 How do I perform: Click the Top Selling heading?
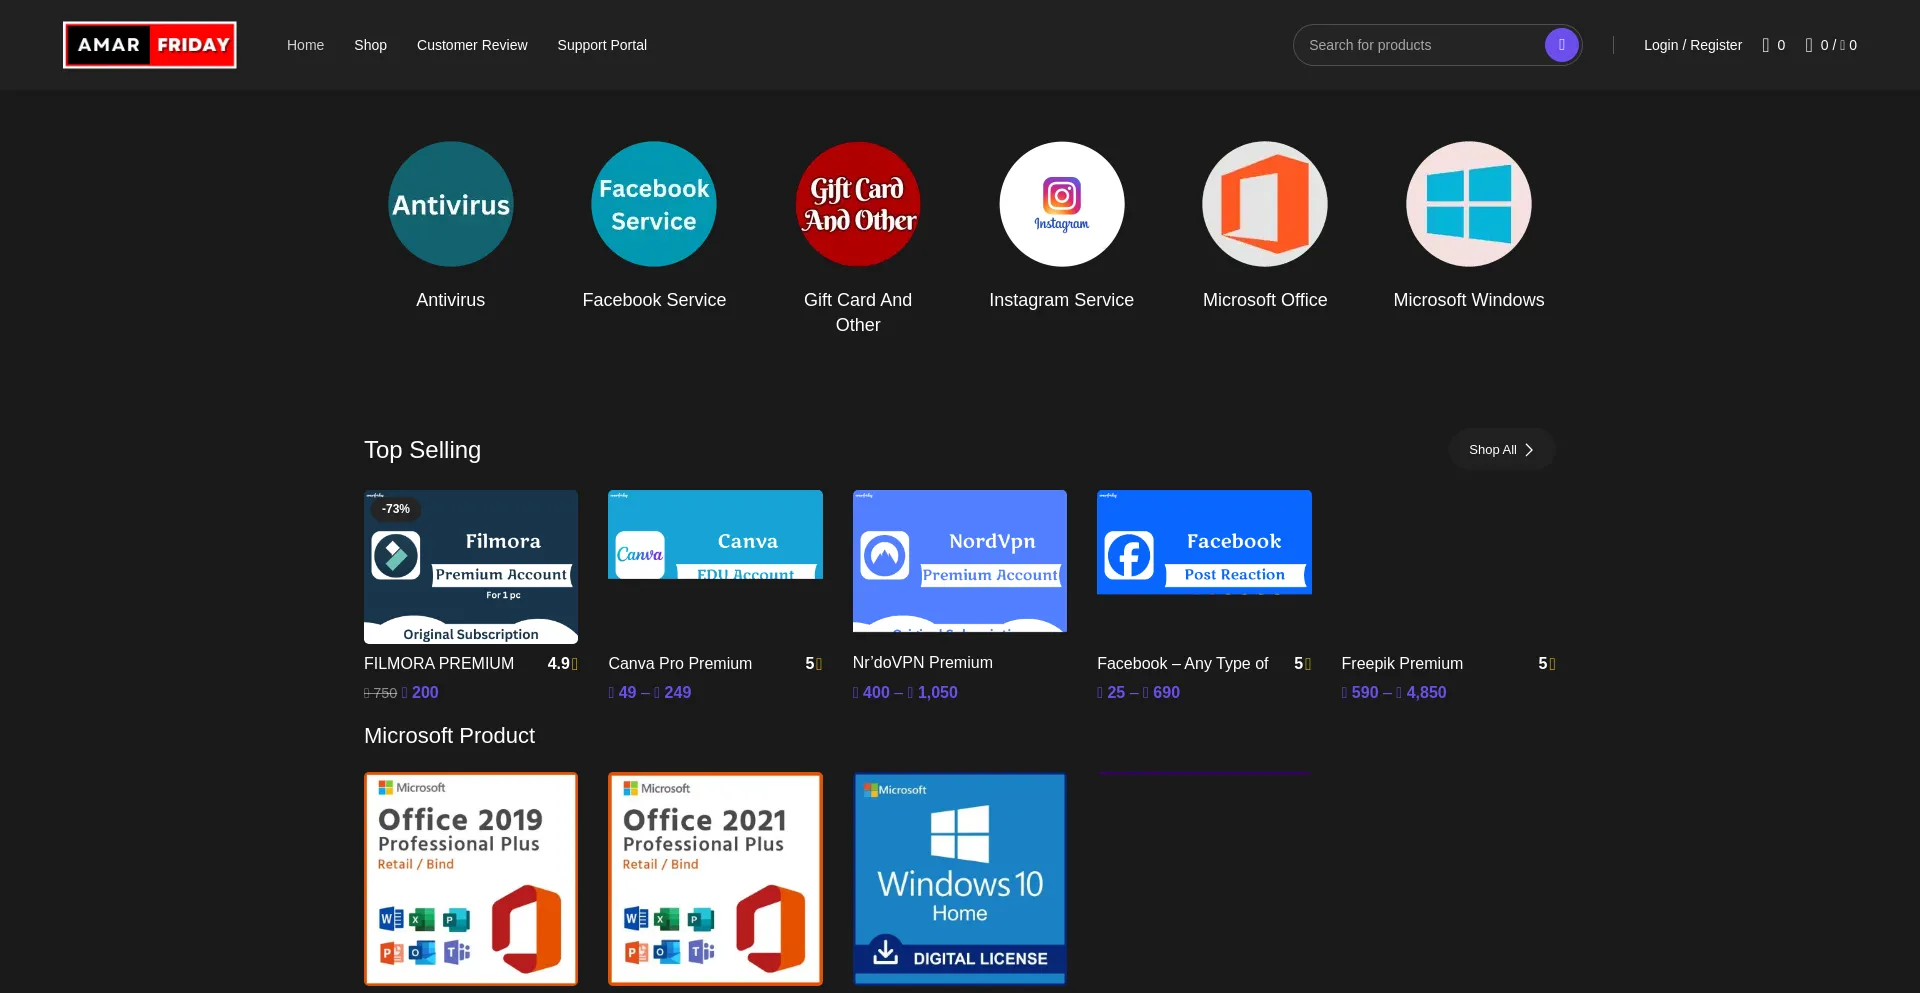422,450
